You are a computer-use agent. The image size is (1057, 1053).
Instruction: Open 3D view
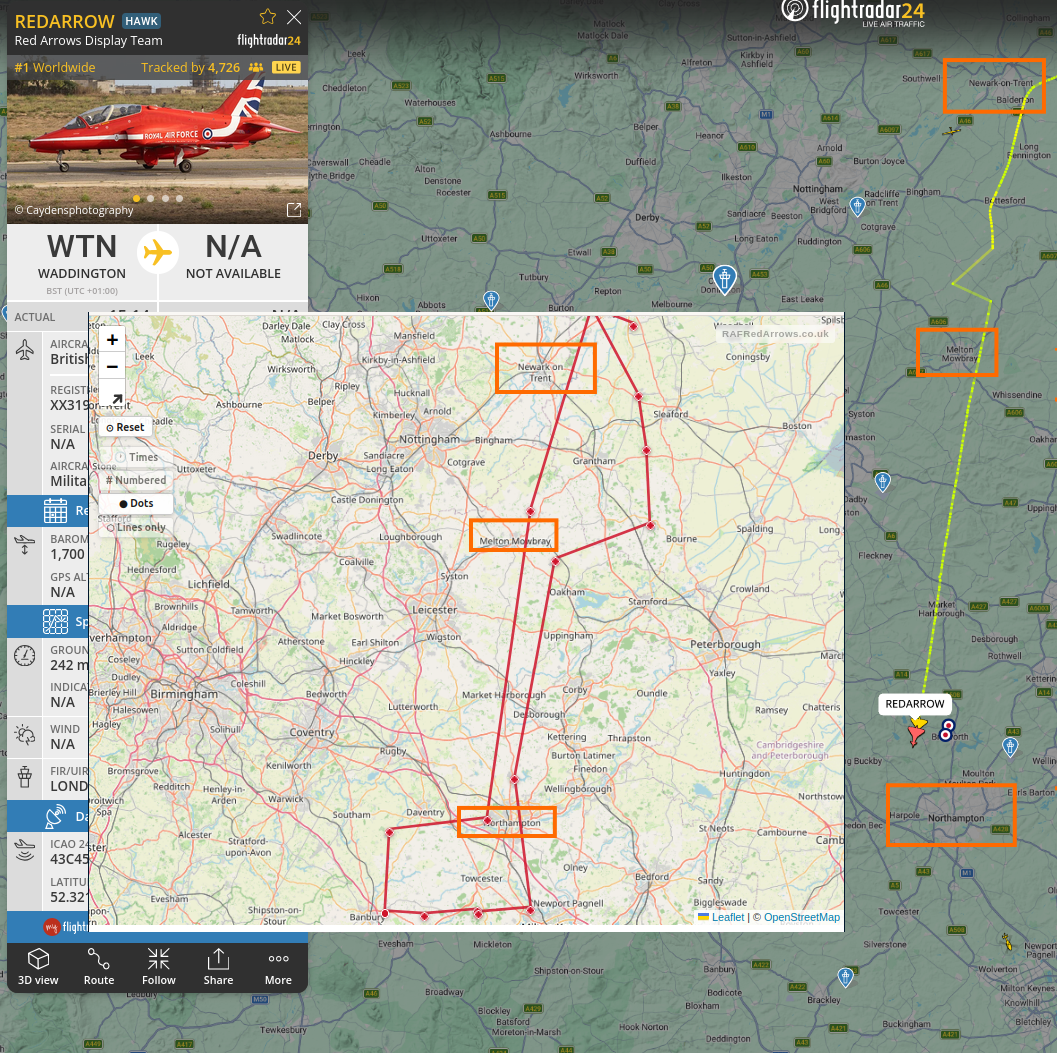point(38,966)
